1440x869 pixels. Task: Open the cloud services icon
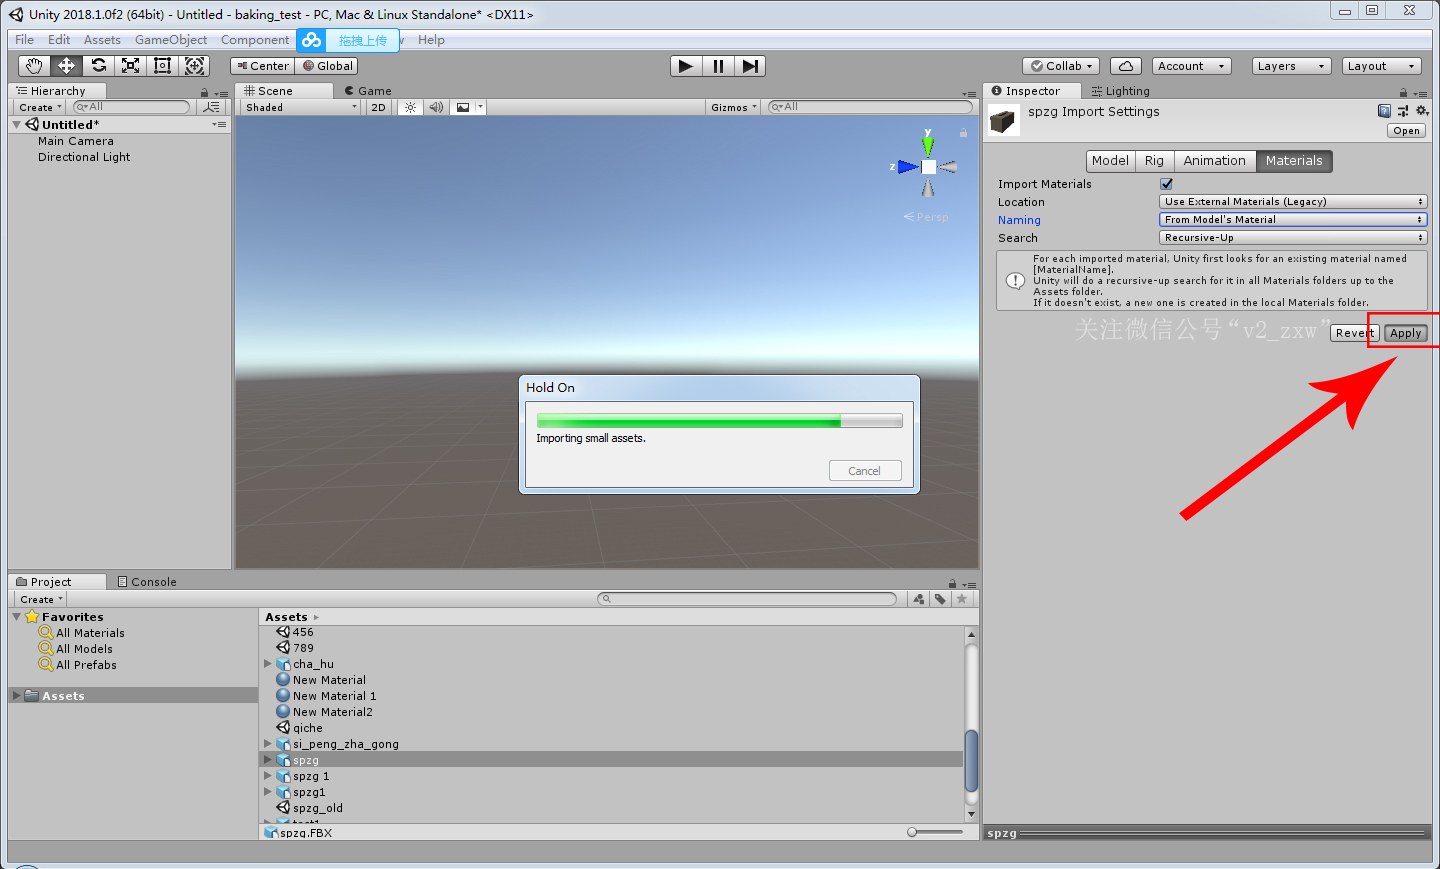click(1125, 66)
